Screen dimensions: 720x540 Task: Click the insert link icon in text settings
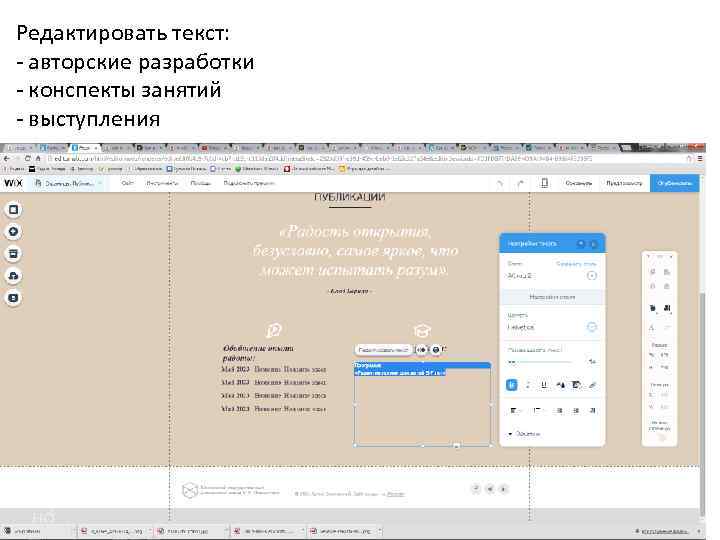click(x=592, y=385)
